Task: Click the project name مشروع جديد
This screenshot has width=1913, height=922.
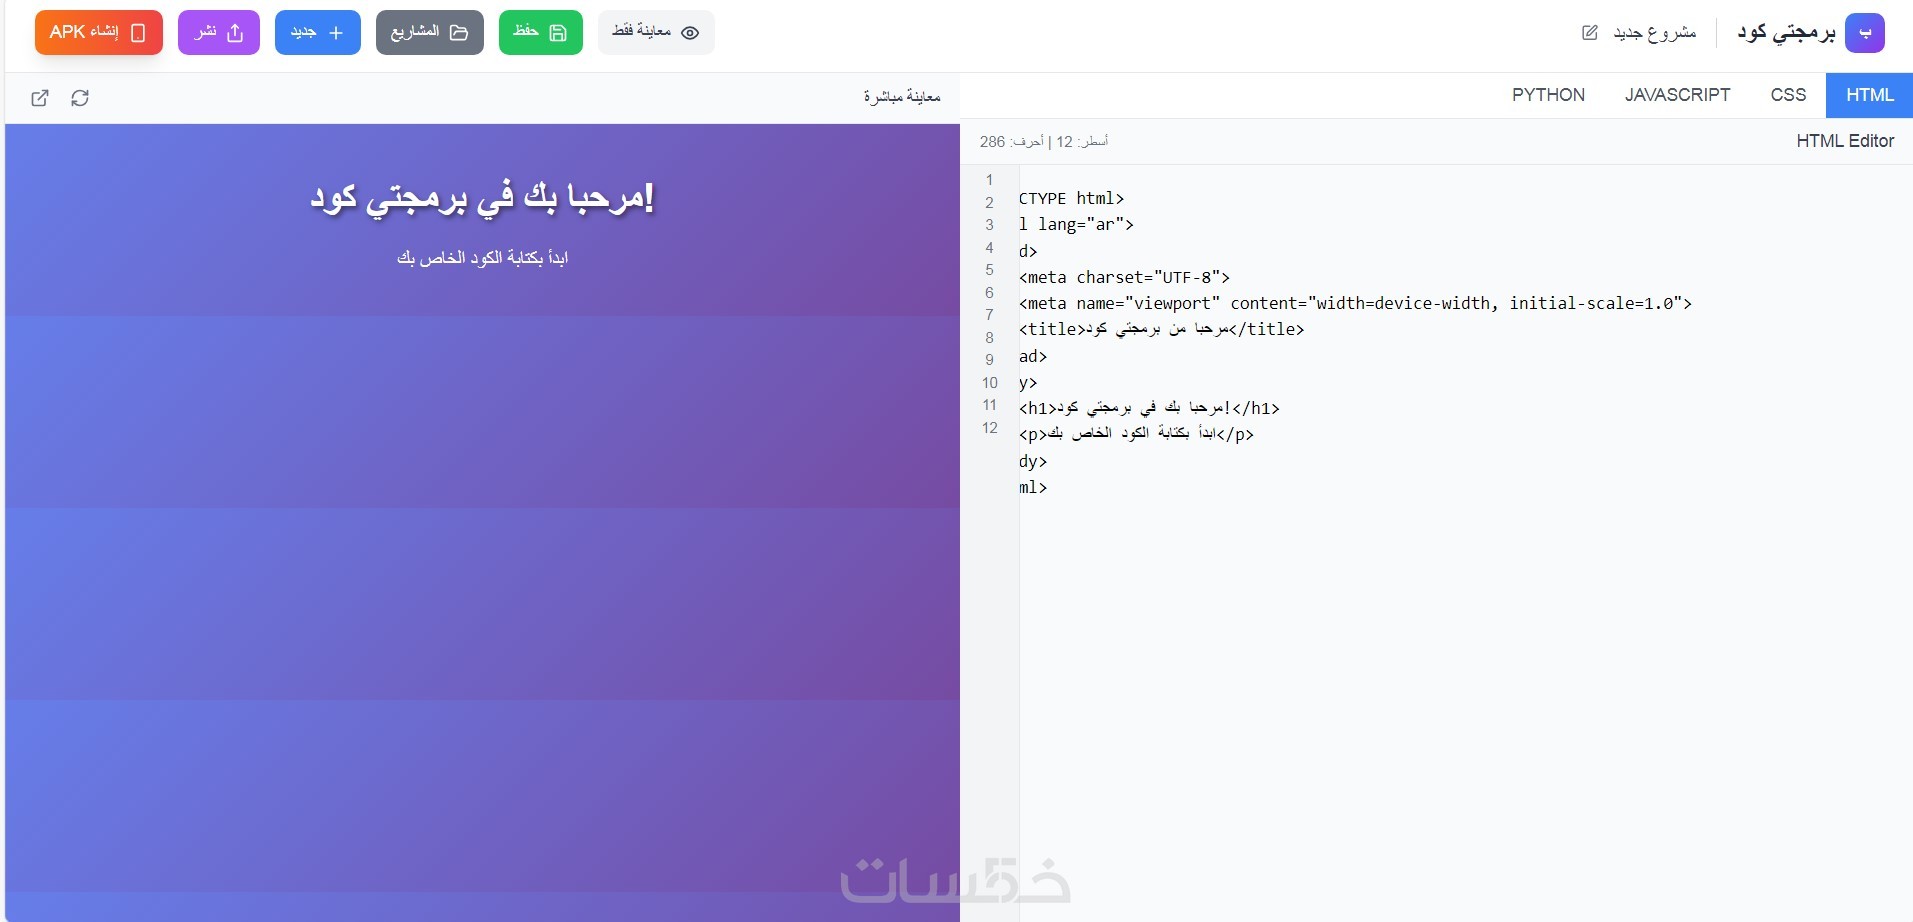Action: coord(1655,33)
